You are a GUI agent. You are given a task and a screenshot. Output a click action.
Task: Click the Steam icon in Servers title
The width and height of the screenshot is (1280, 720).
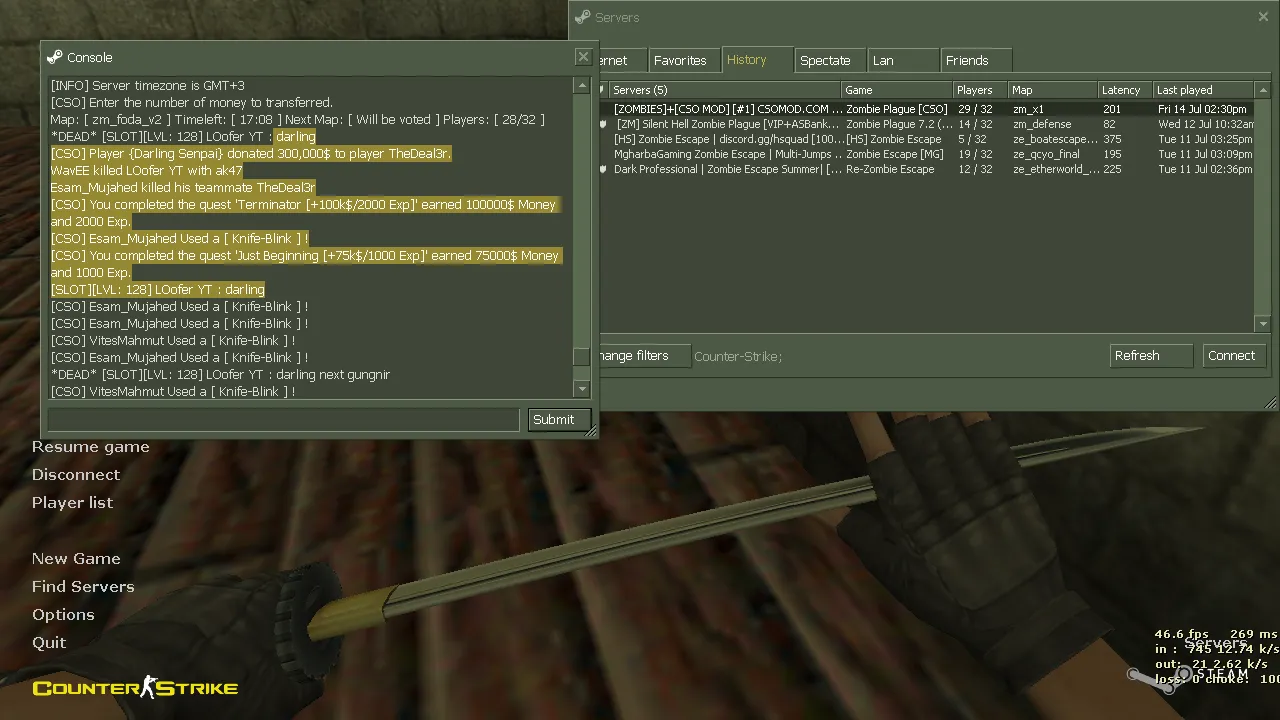pos(583,17)
